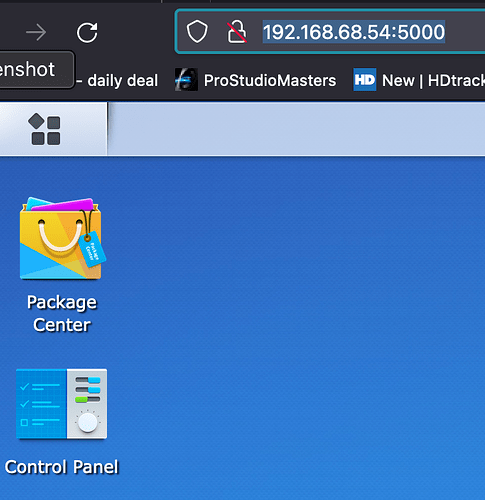Open the tracking protection shield icon
This screenshot has width=485, height=500.
coord(197,32)
